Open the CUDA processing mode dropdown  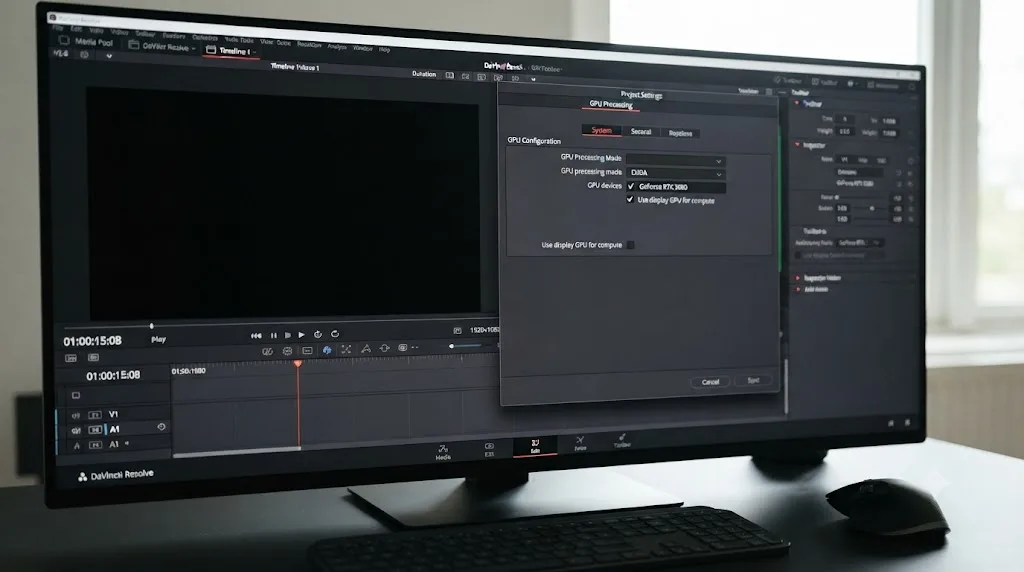[x=675, y=173]
